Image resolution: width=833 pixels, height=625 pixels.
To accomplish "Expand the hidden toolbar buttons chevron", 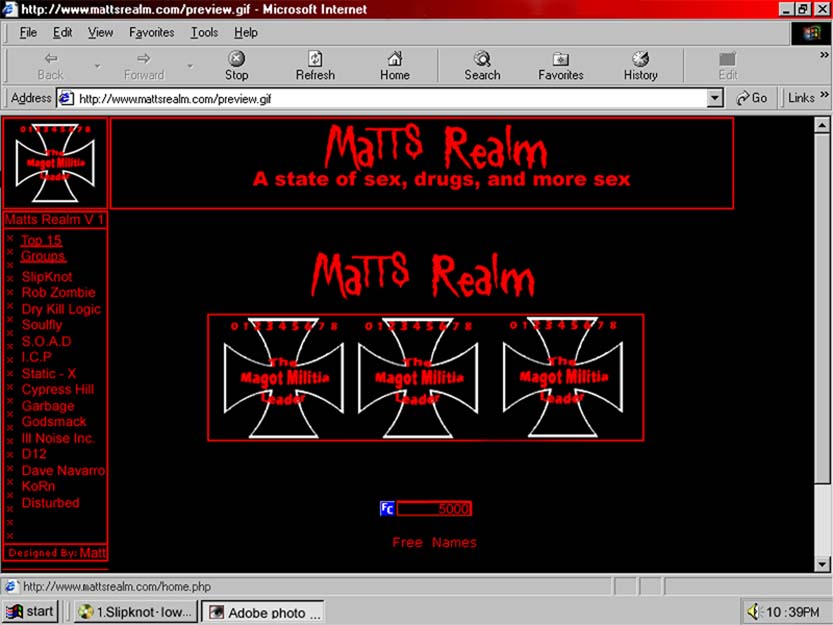I will 824,55.
